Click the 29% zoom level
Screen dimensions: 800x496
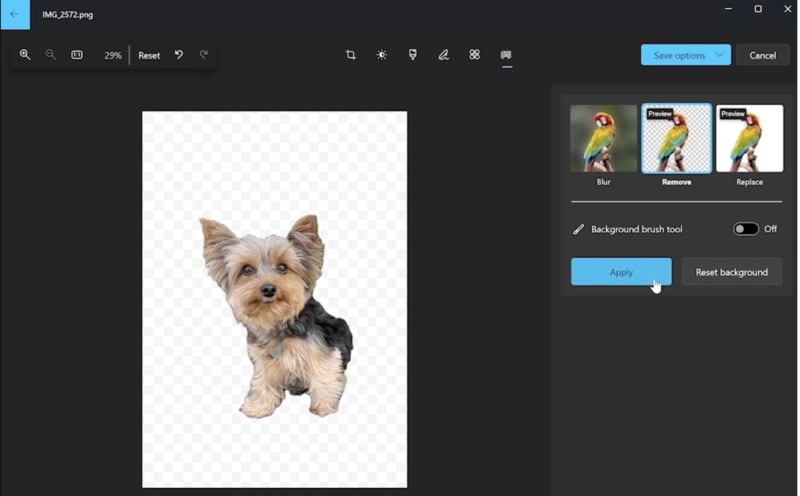click(113, 55)
